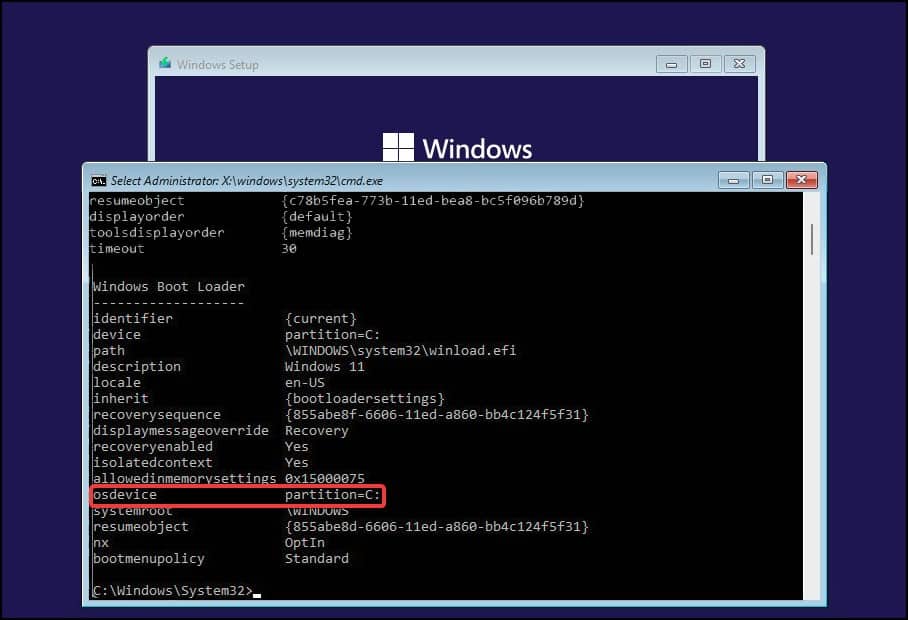Click the timeout value 30
This screenshot has width=908, height=620.
click(289, 249)
